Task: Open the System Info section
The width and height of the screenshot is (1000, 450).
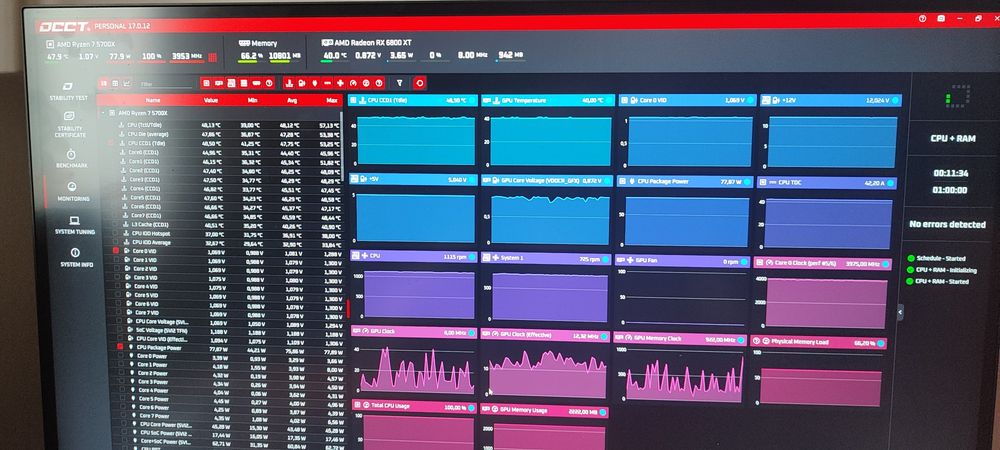Action: click(77, 258)
